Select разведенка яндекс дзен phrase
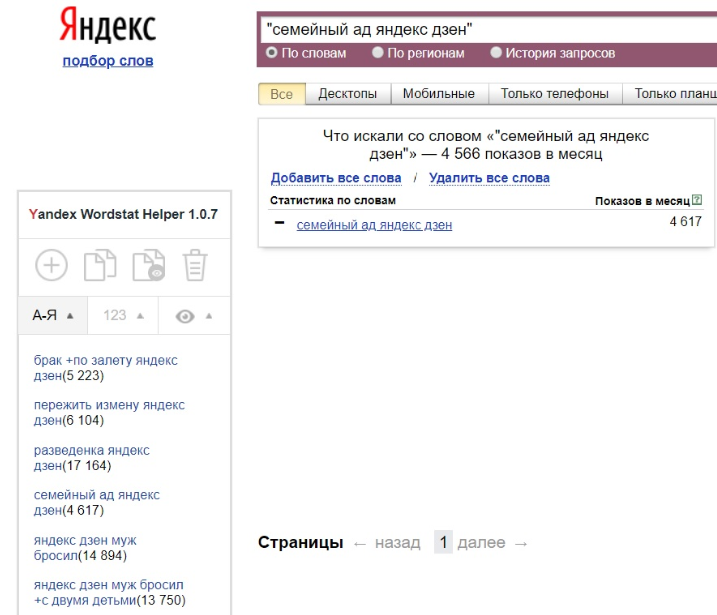The width and height of the screenshot is (717, 615). coord(91,458)
